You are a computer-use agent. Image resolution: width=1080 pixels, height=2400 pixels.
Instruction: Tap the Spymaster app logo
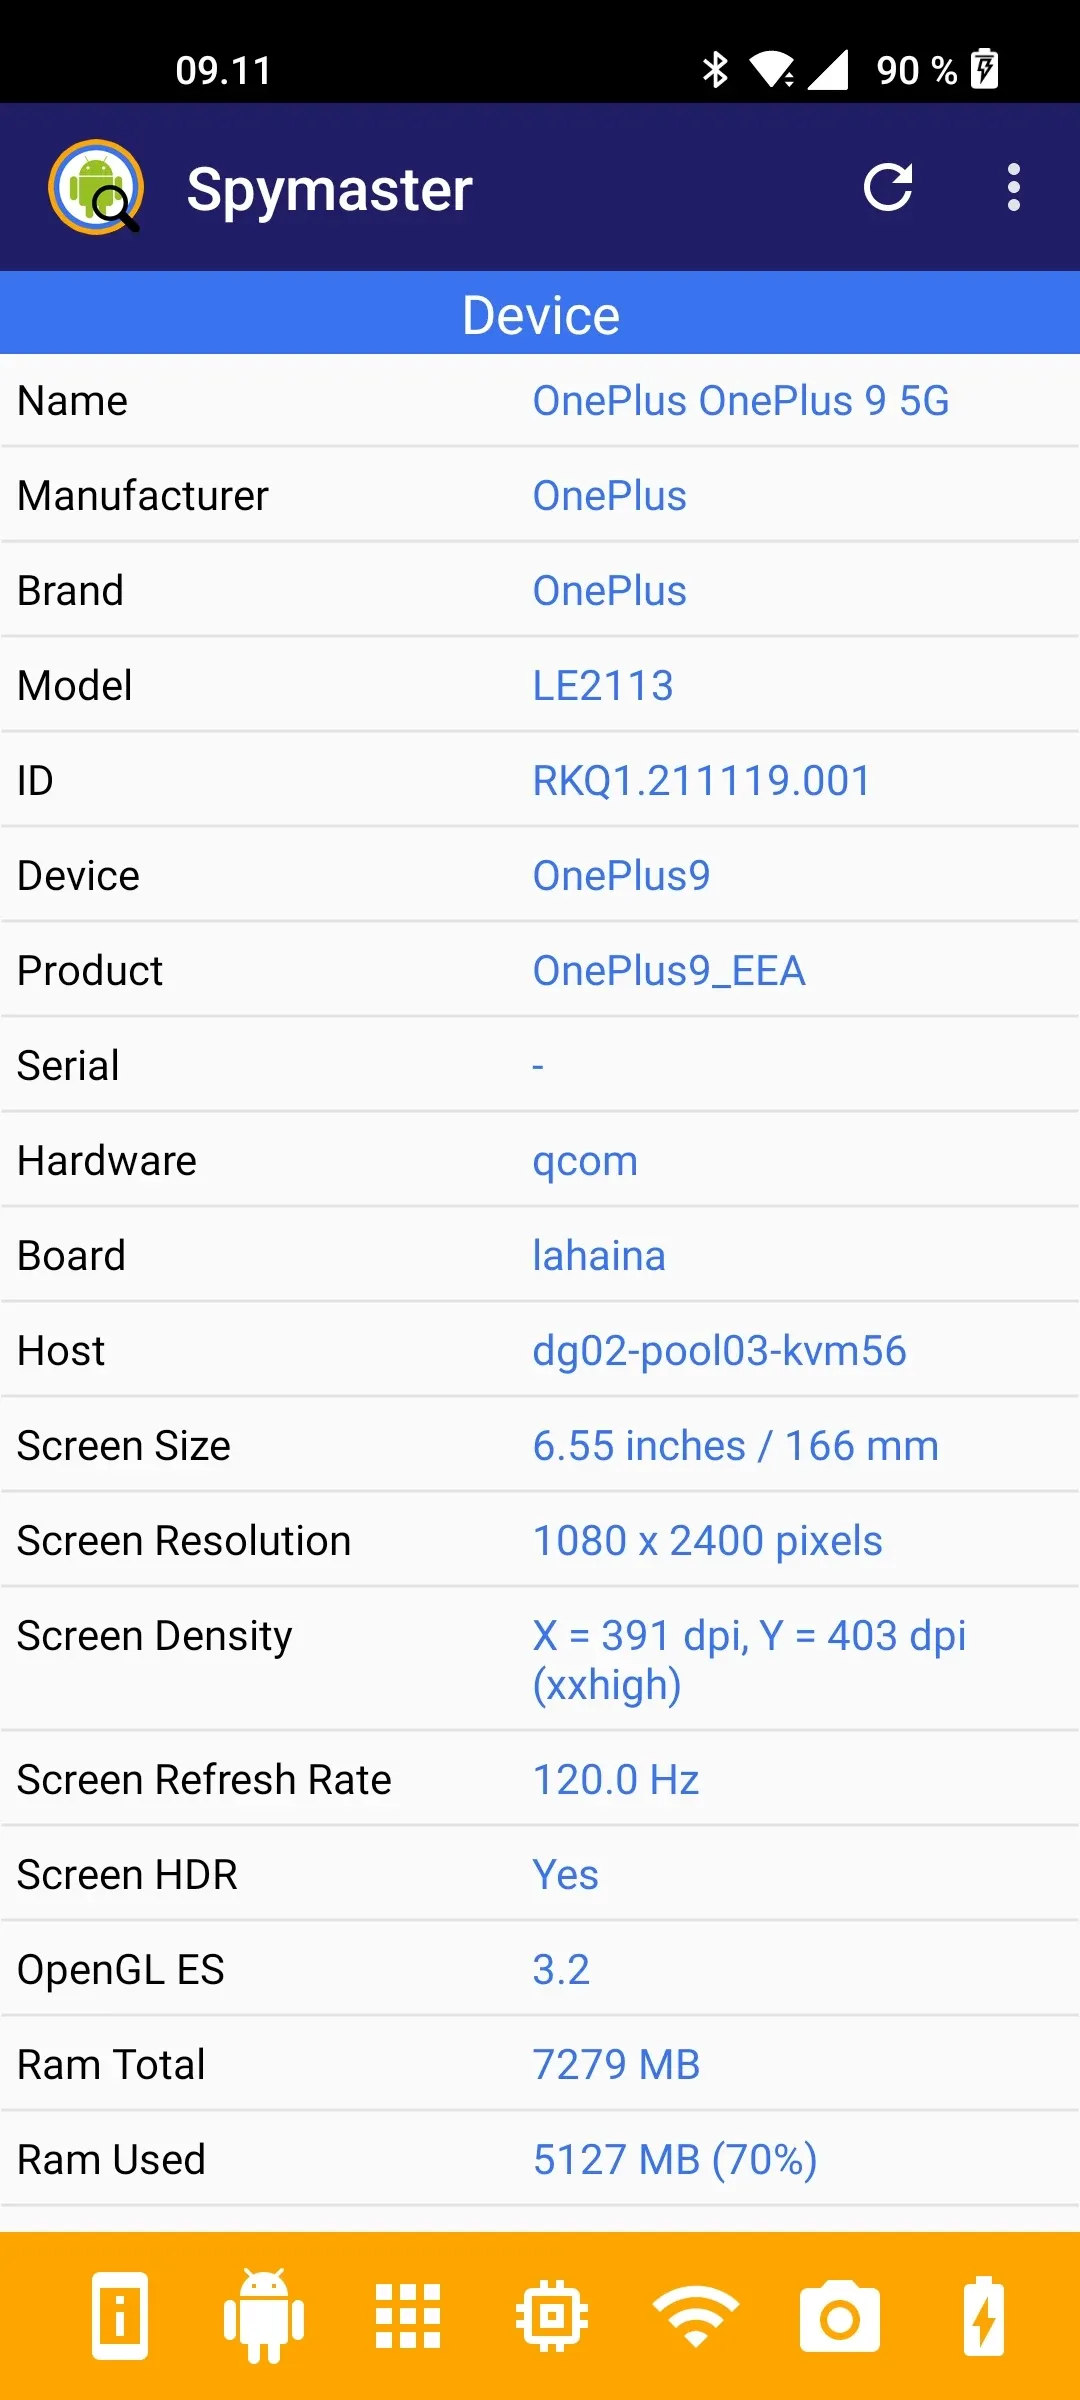pyautogui.click(x=96, y=187)
